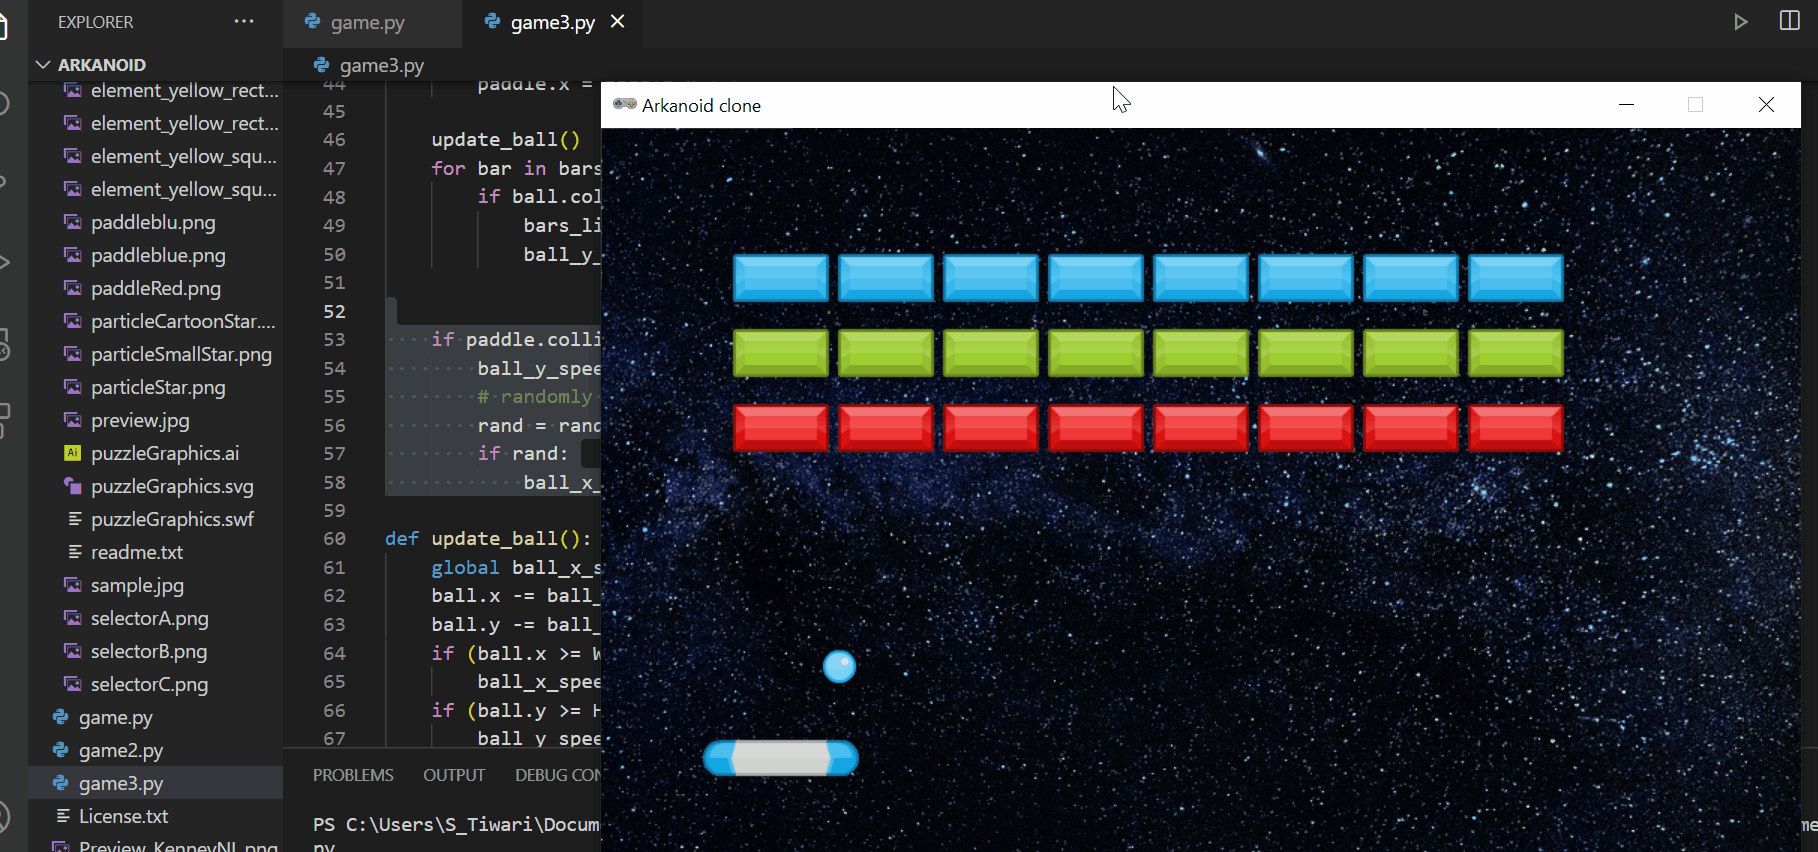
Task: Open game.py from Explorer tree
Action: pyautogui.click(x=116, y=717)
